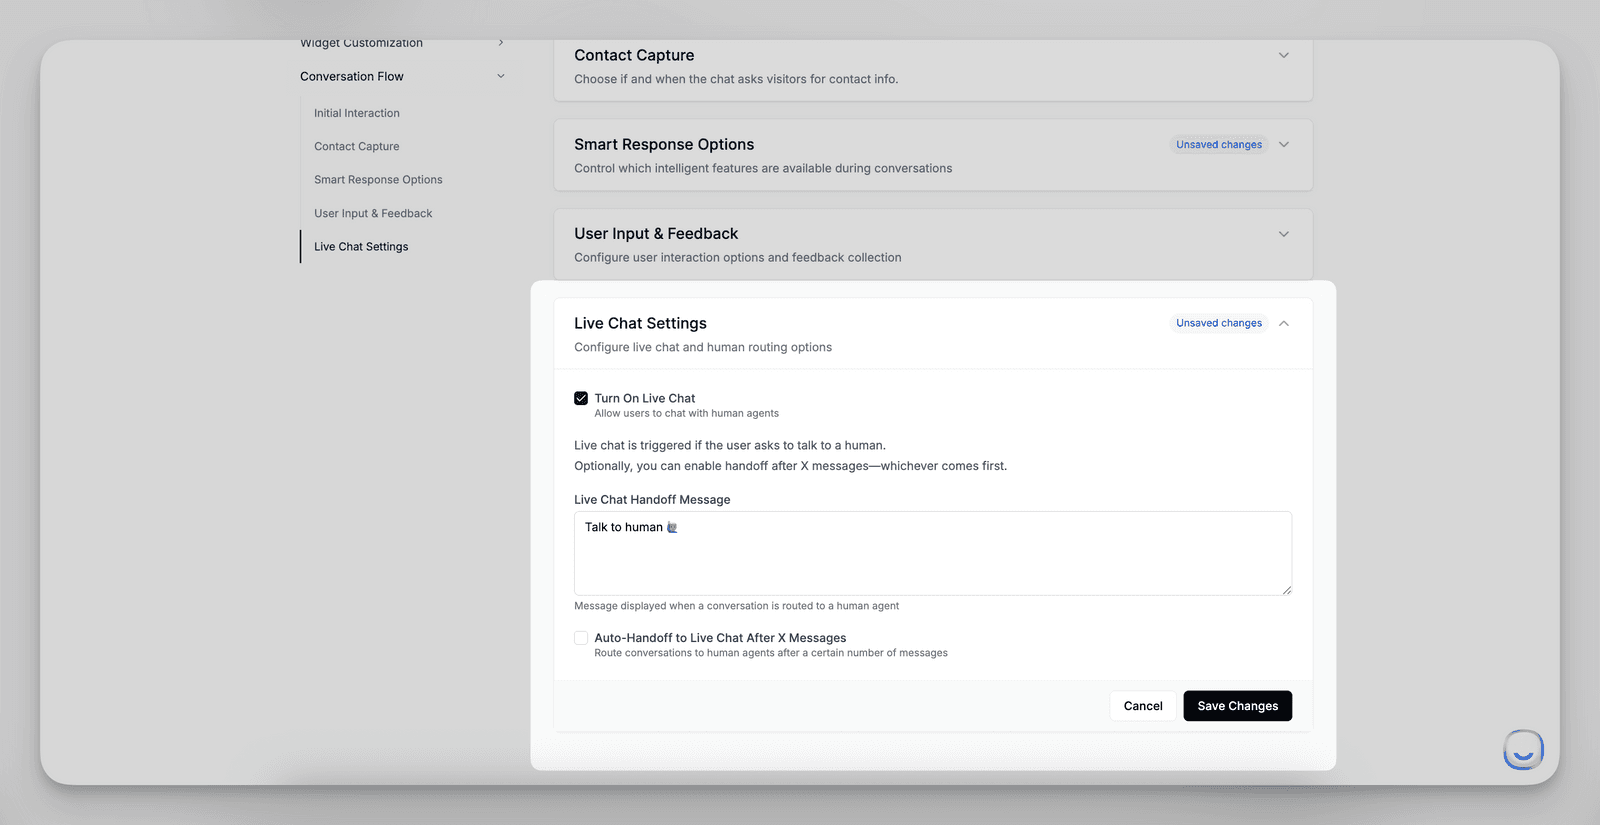Collapse the Live Chat Settings section chevron

(x=1284, y=323)
